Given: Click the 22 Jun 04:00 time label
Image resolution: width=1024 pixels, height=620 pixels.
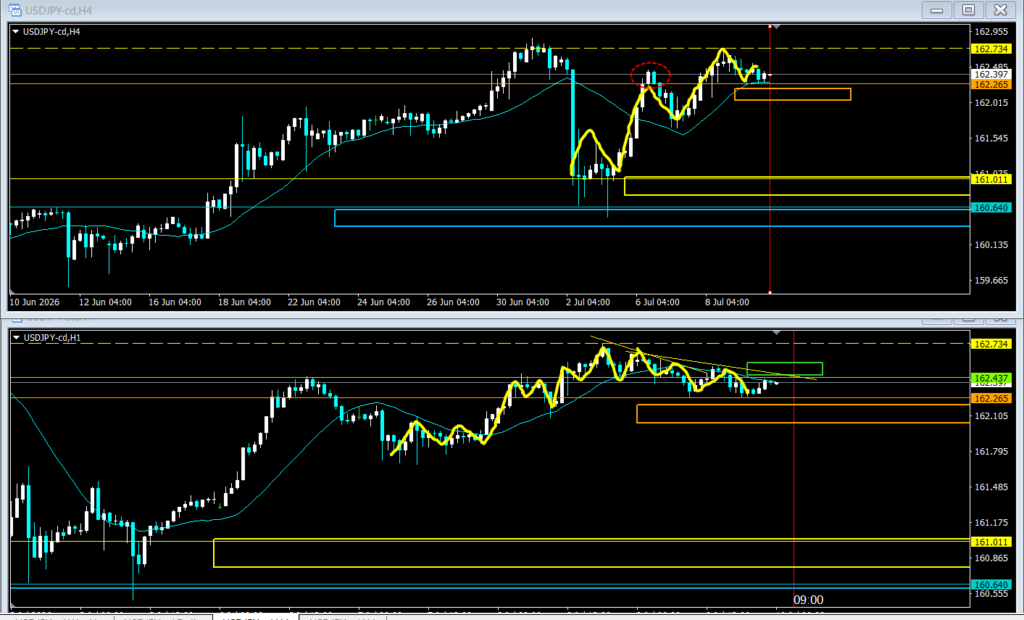Looking at the screenshot, I should (x=314, y=302).
